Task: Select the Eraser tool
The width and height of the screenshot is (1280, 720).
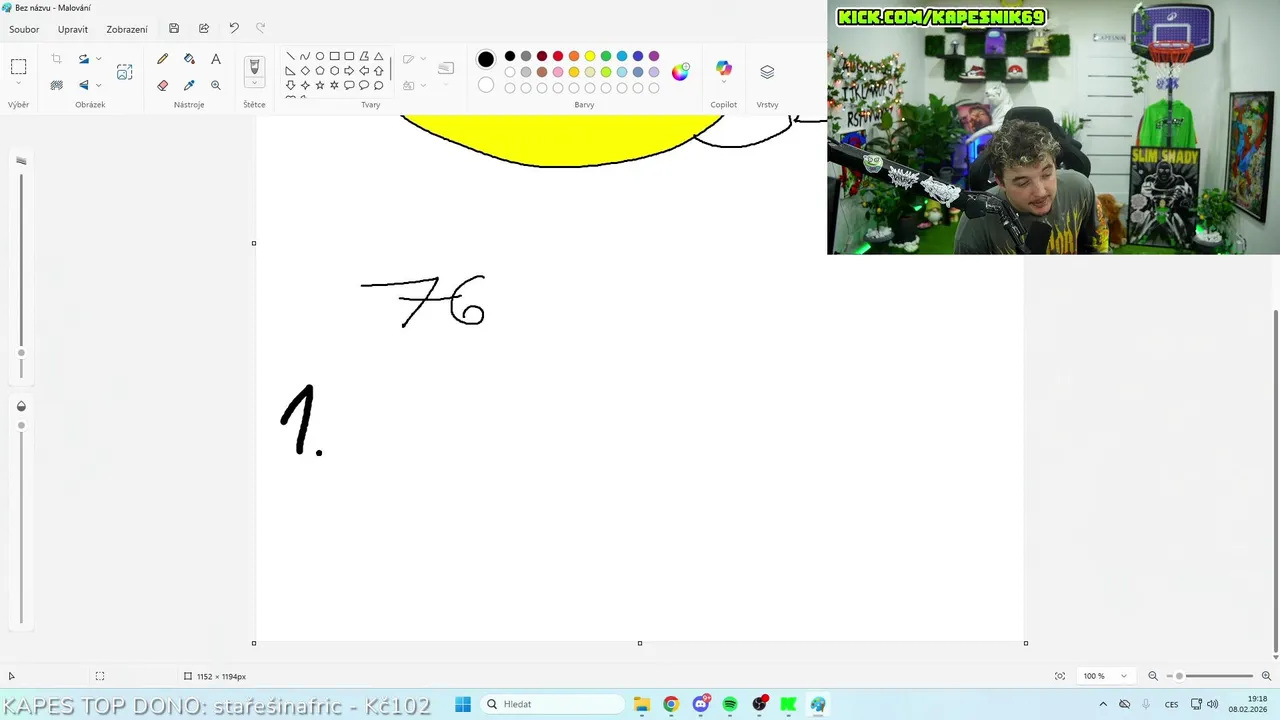Action: (163, 85)
